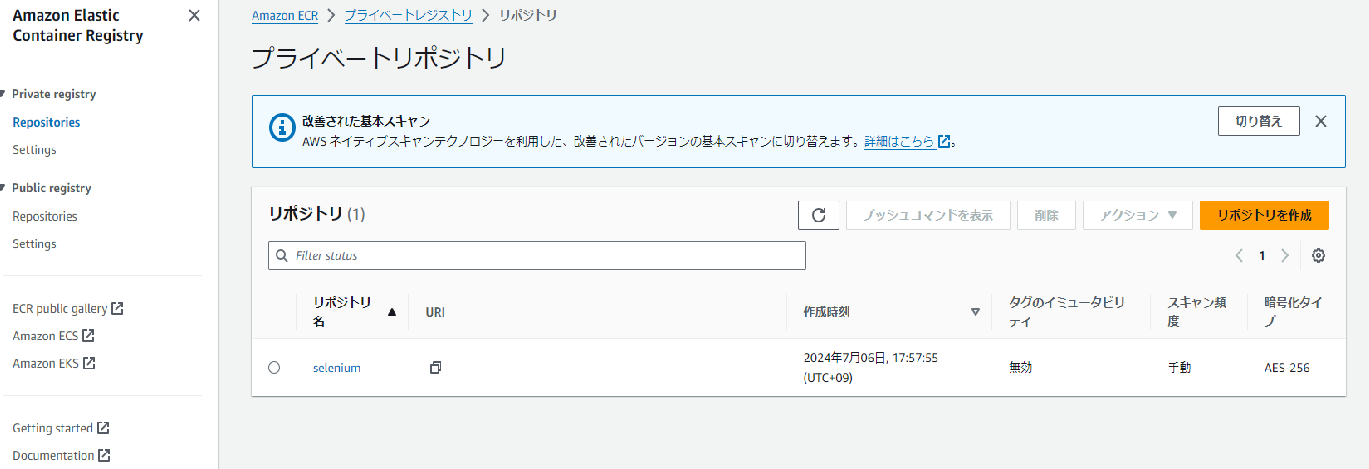Image resolution: width=1369 pixels, height=469 pixels.
Task: Open Repositories under Private registry
Action: pyautogui.click(x=46, y=122)
